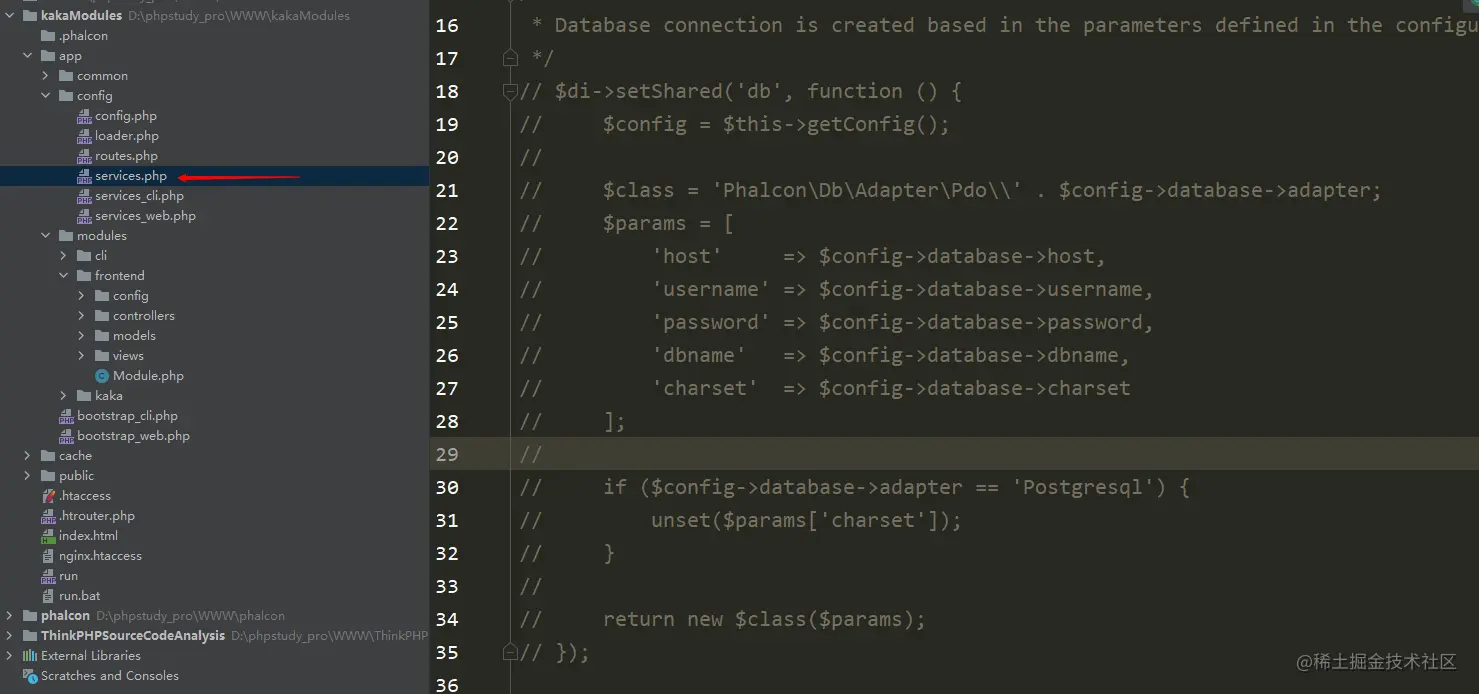Click the nginx.htaccess file icon
The image size is (1479, 694).
[x=48, y=556]
